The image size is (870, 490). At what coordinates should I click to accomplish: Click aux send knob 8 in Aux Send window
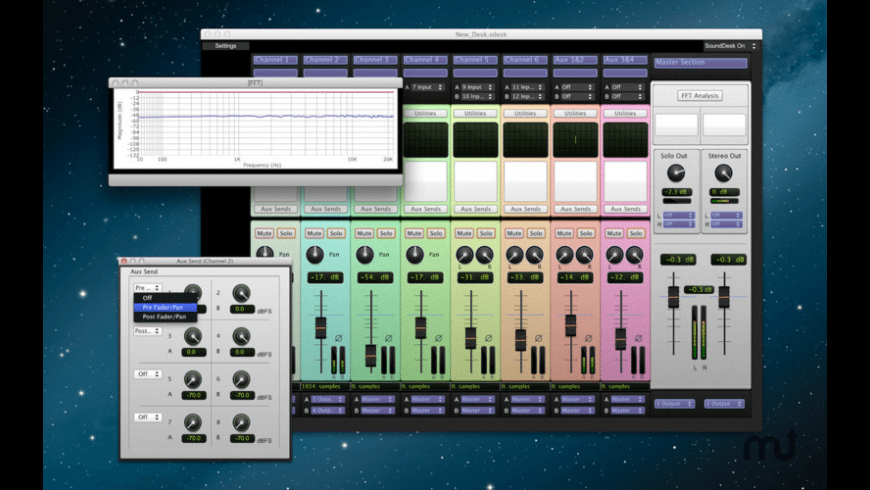pos(241,421)
